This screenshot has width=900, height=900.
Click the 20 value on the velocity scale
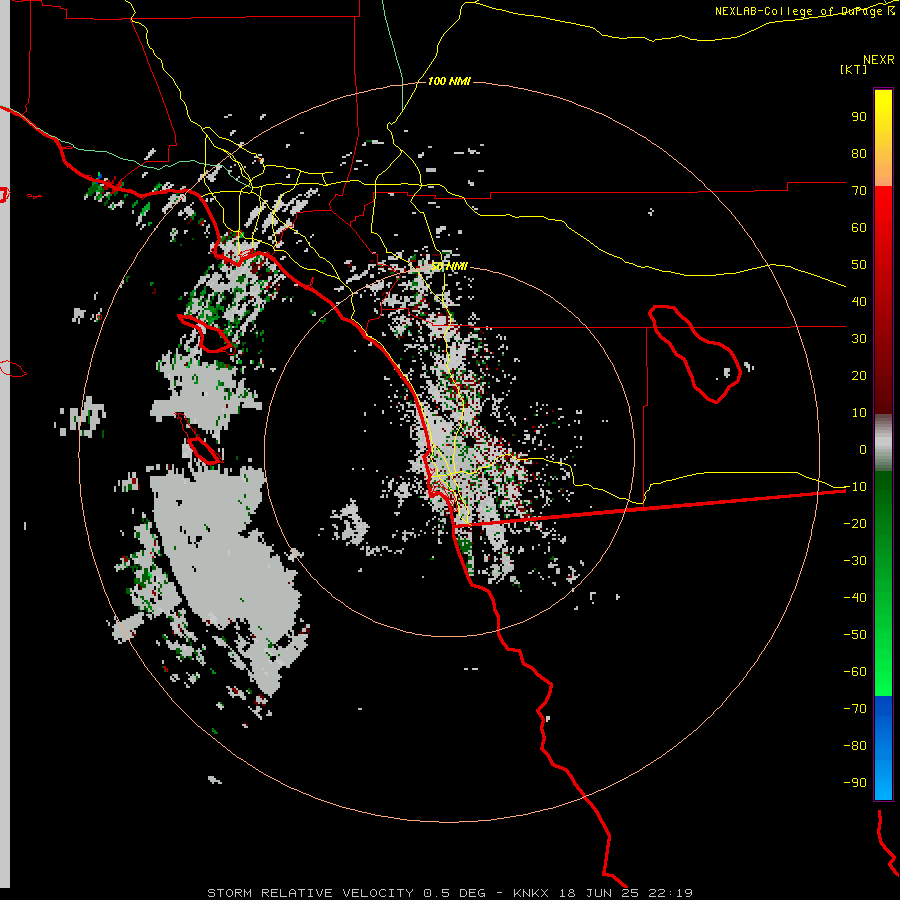pyautogui.click(x=859, y=376)
